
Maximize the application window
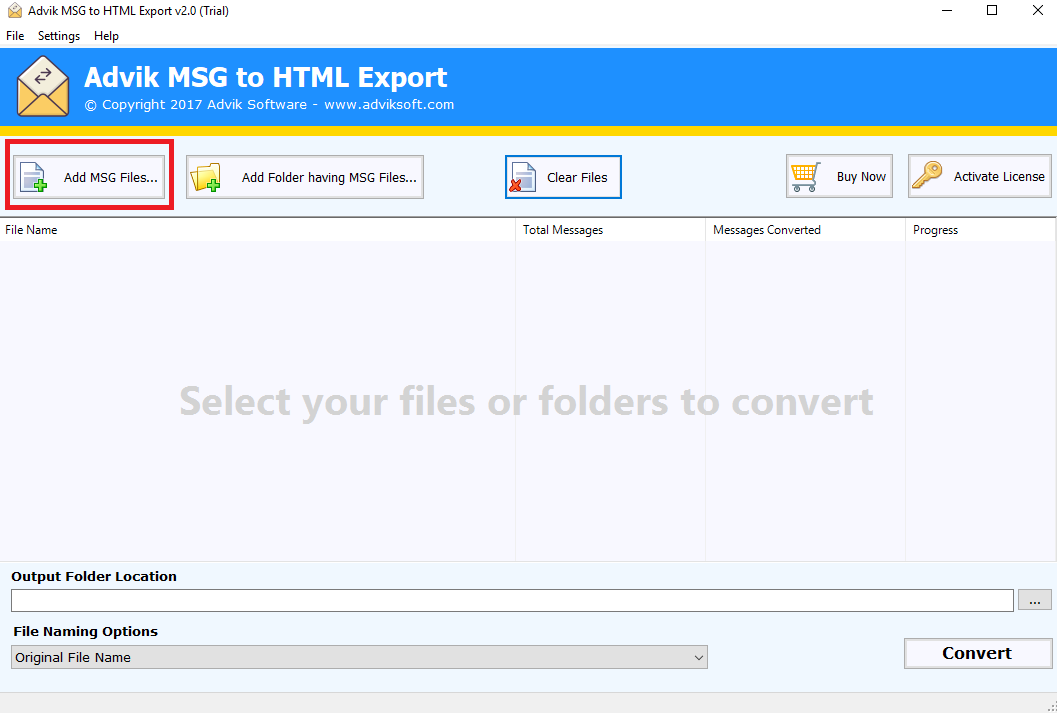[992, 11]
